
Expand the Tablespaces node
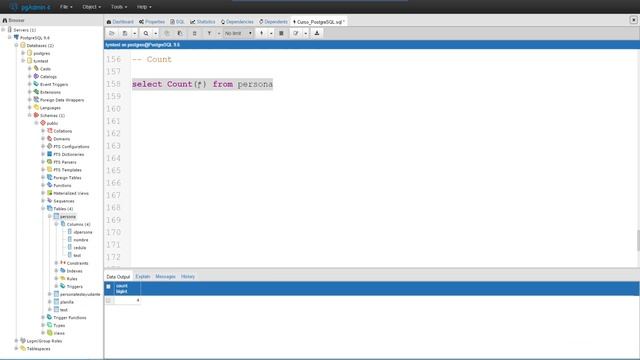(16, 349)
